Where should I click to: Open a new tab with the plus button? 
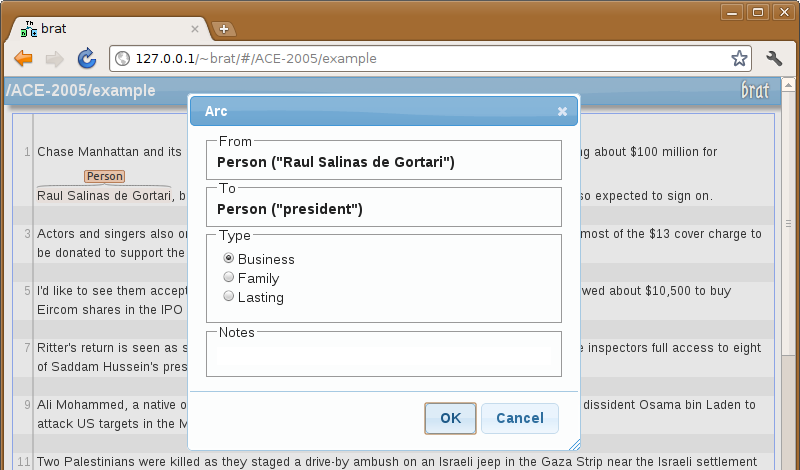coord(224,29)
